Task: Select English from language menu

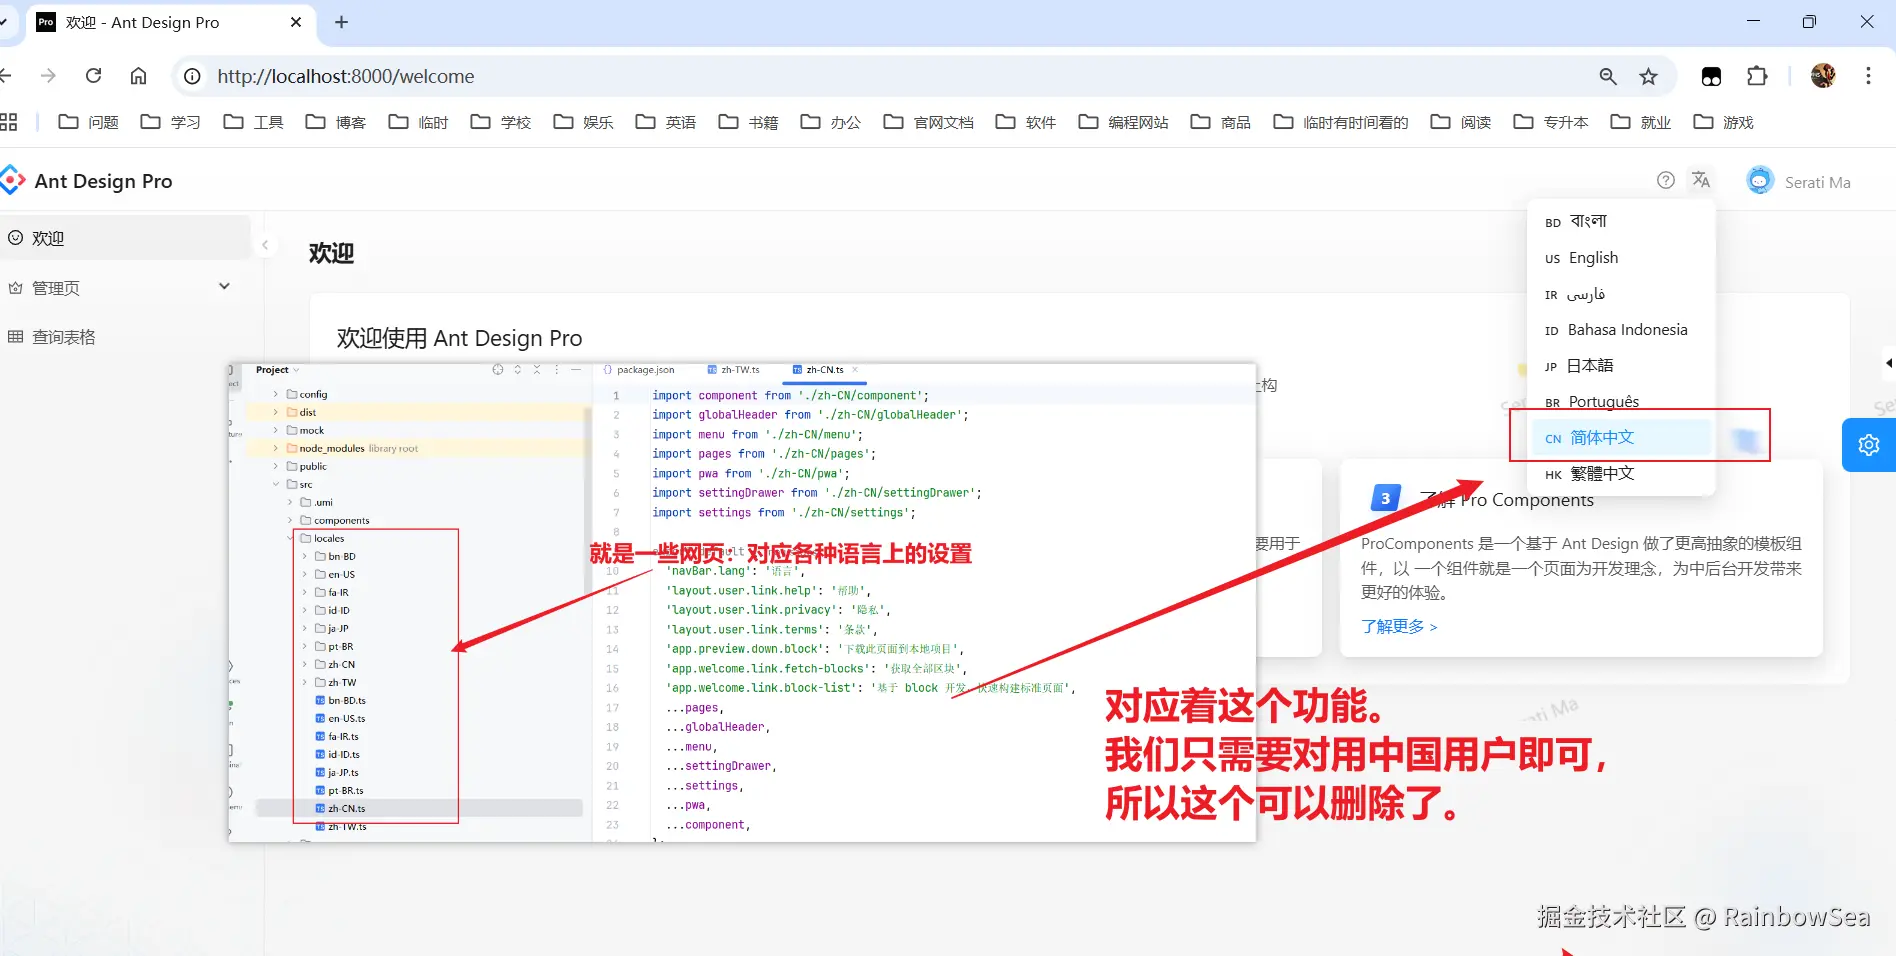Action: tap(1592, 258)
